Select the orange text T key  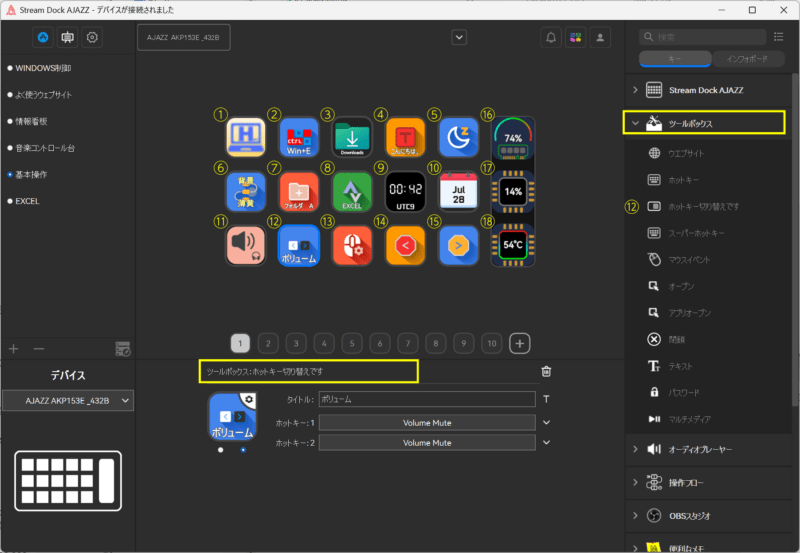point(405,137)
